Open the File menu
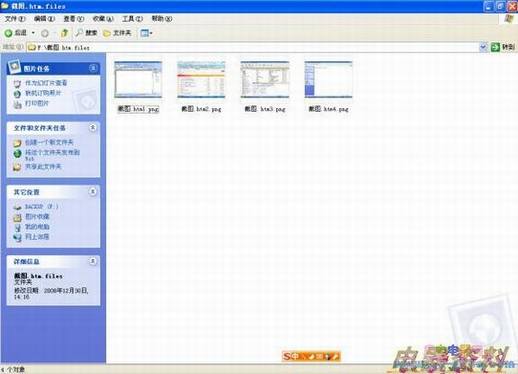518x374 pixels. pos(15,19)
